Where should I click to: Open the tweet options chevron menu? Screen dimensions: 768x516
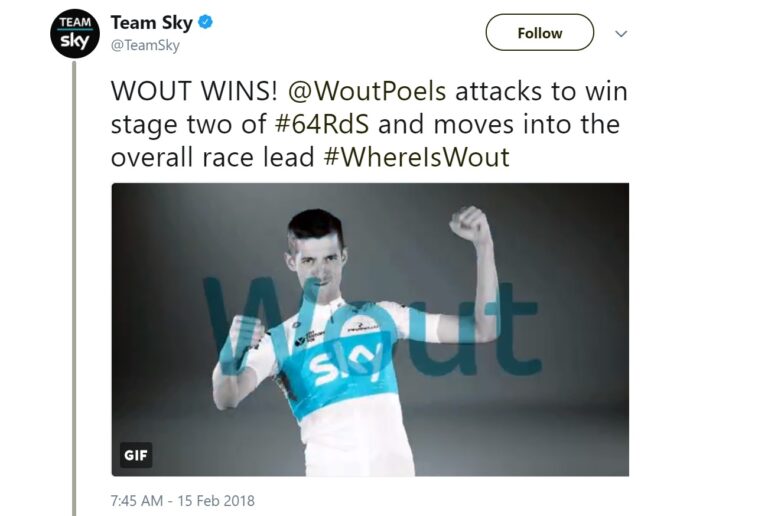click(x=621, y=34)
